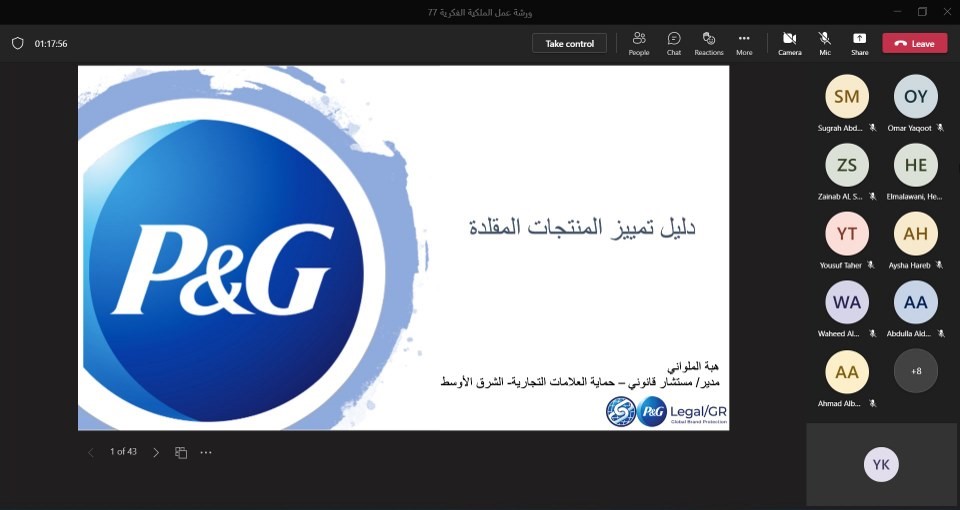Image resolution: width=960 pixels, height=510 pixels.
Task: Restore down the Teams window
Action: pyautogui.click(x=922, y=12)
